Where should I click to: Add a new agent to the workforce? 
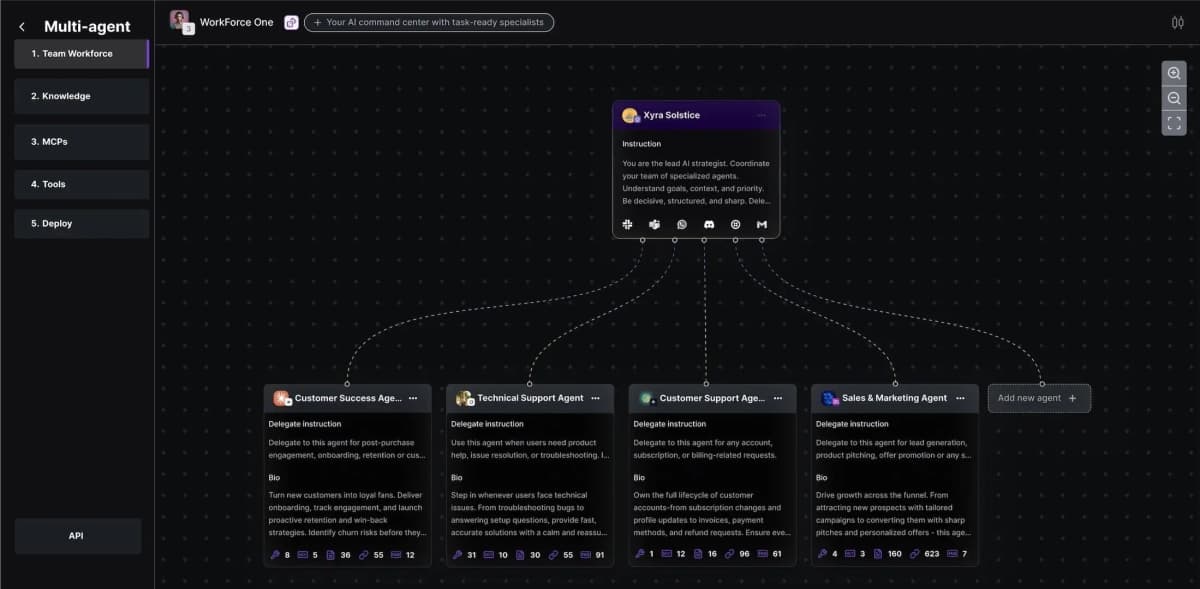coord(1039,397)
